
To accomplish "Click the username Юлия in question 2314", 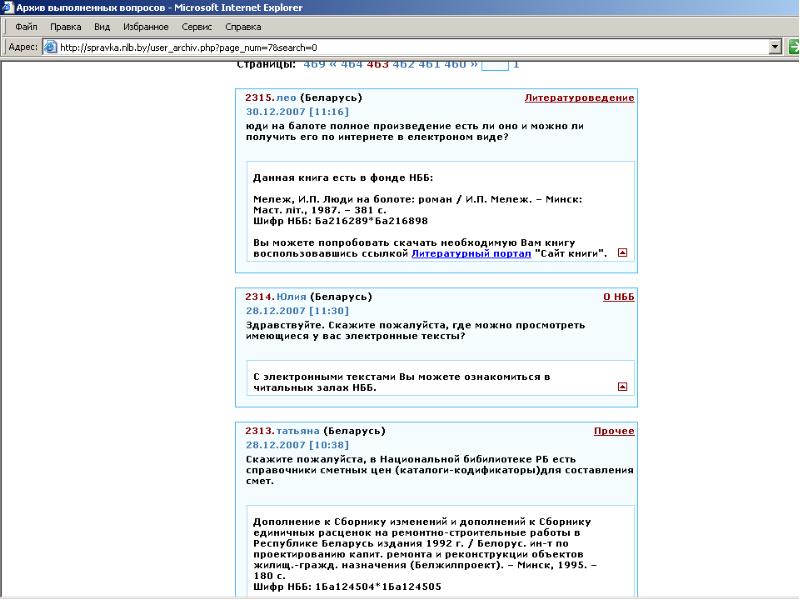I will pyautogui.click(x=291, y=297).
